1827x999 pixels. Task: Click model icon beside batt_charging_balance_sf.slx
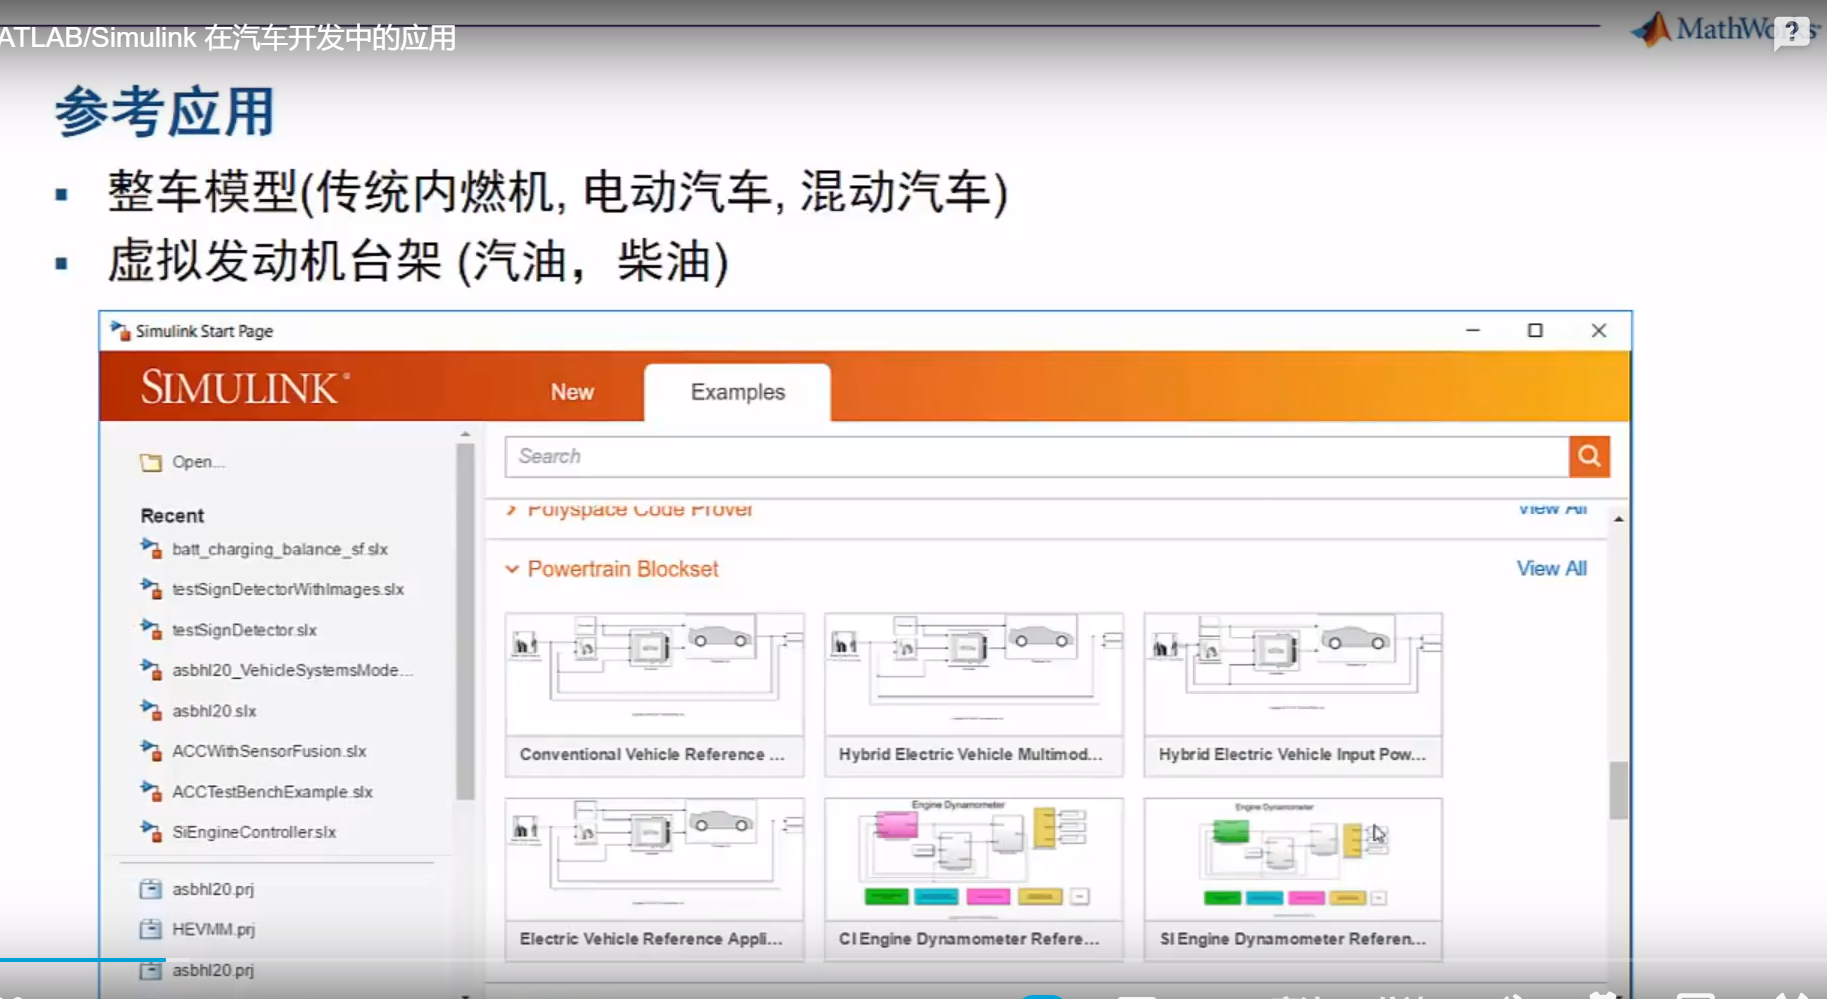(151, 549)
